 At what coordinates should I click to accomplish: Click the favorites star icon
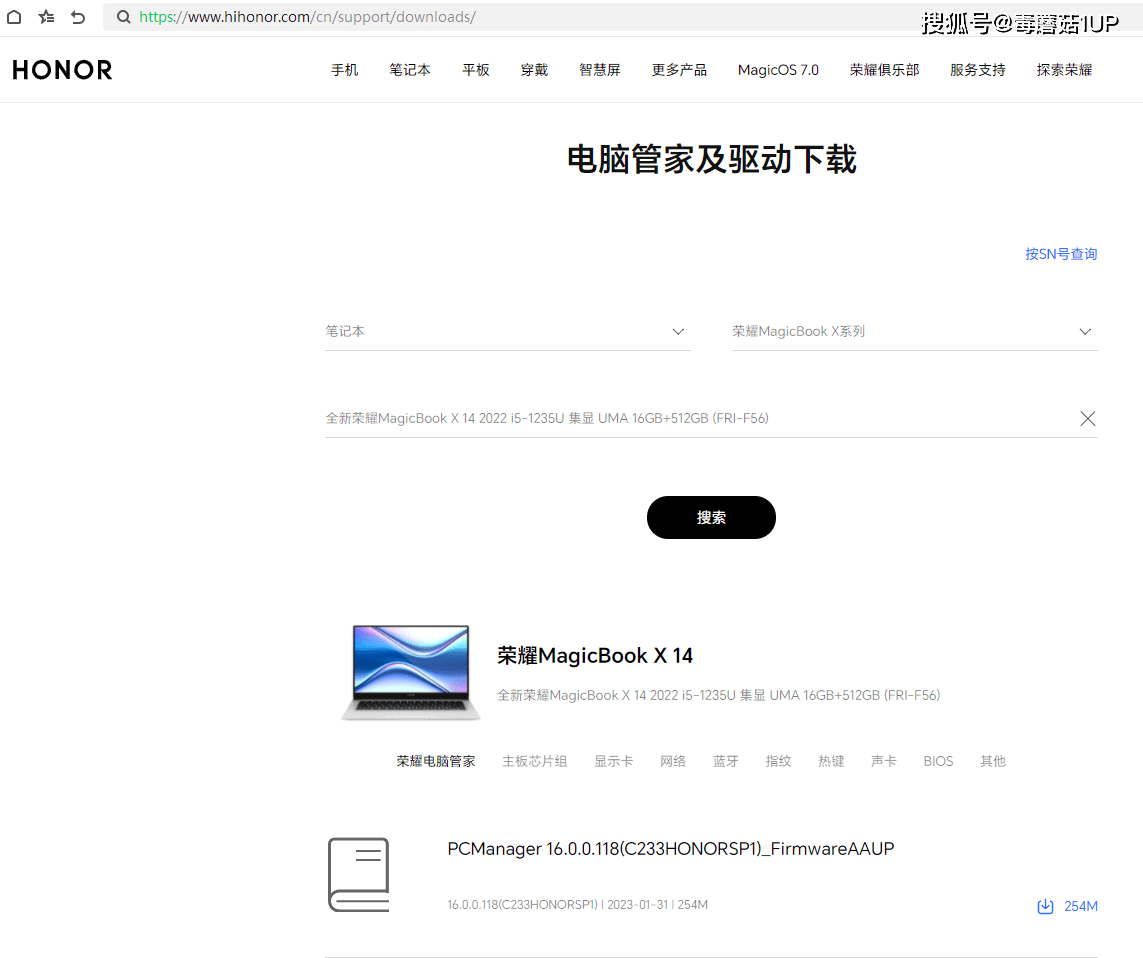click(x=47, y=17)
